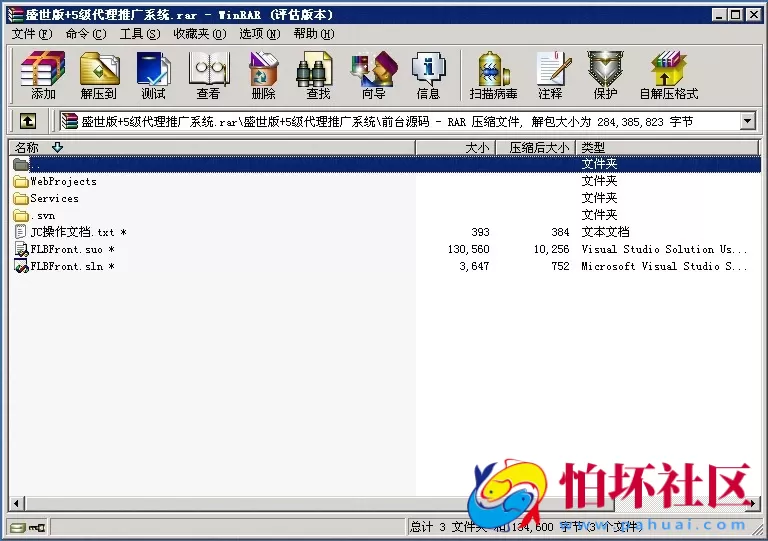The height and width of the screenshot is (541, 768).
Task: Open the Favorites (收藏夹) menu
Action: pos(200,34)
